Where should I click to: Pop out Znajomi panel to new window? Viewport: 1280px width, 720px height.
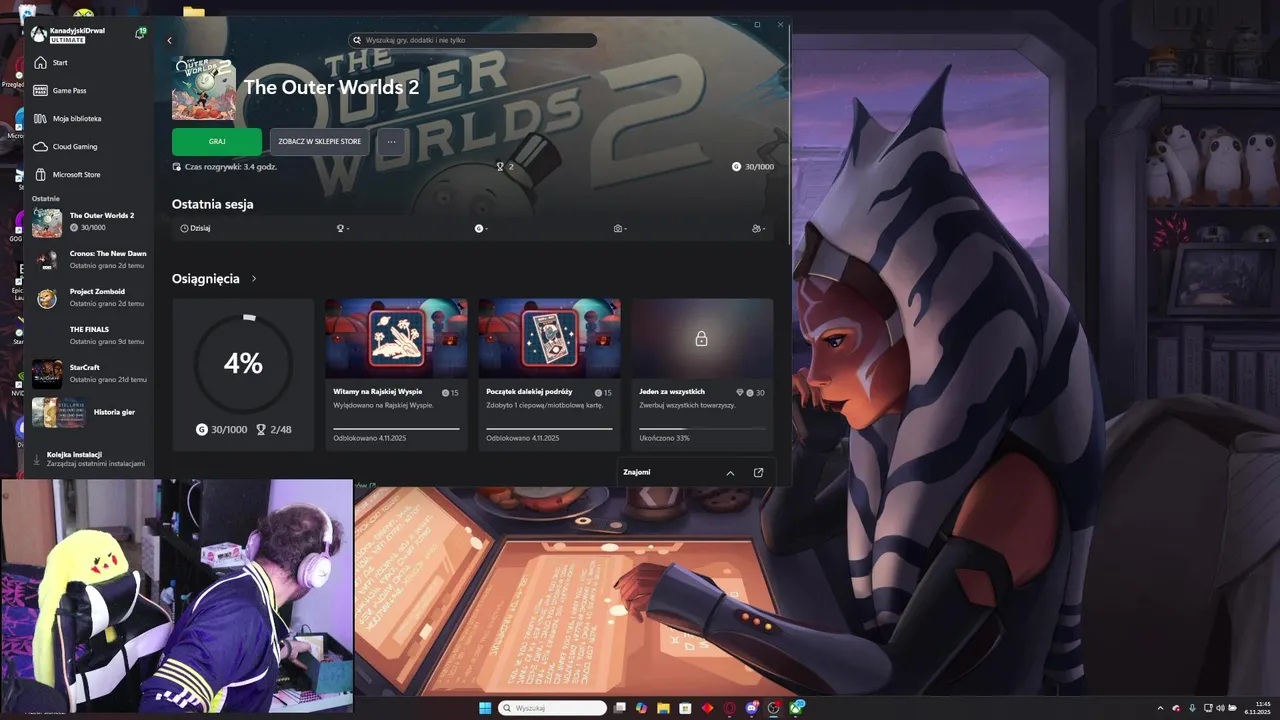click(x=758, y=473)
